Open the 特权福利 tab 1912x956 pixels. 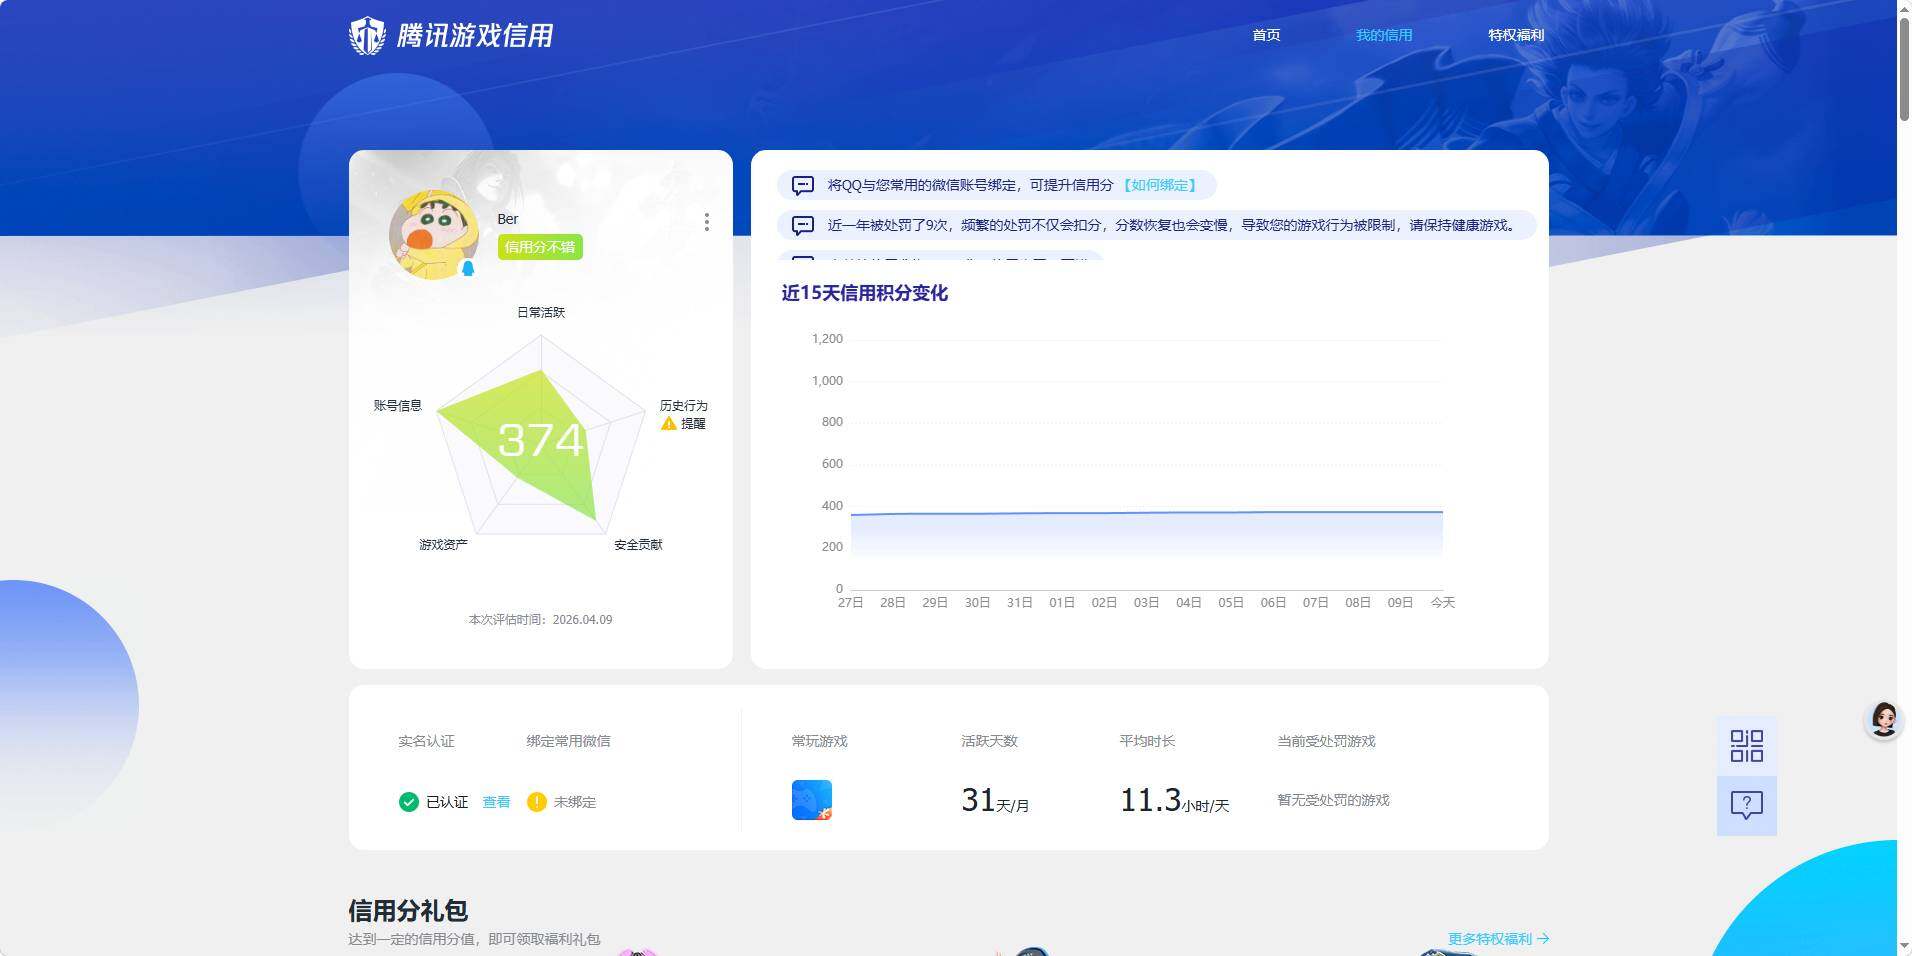[1516, 34]
